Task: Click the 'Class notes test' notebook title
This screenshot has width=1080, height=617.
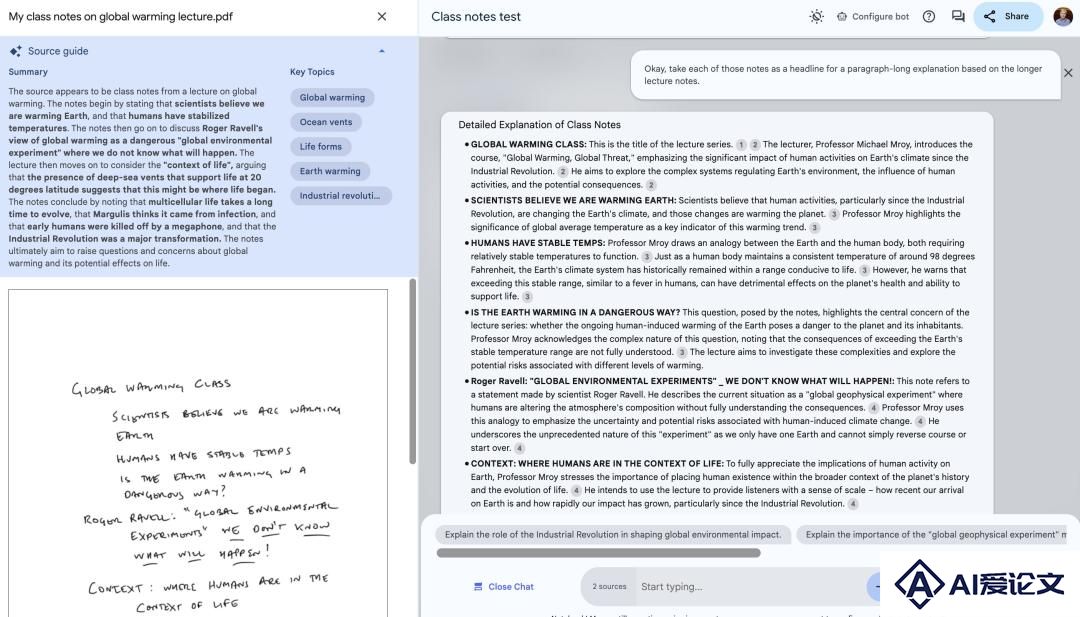Action: pyautogui.click(x=476, y=17)
